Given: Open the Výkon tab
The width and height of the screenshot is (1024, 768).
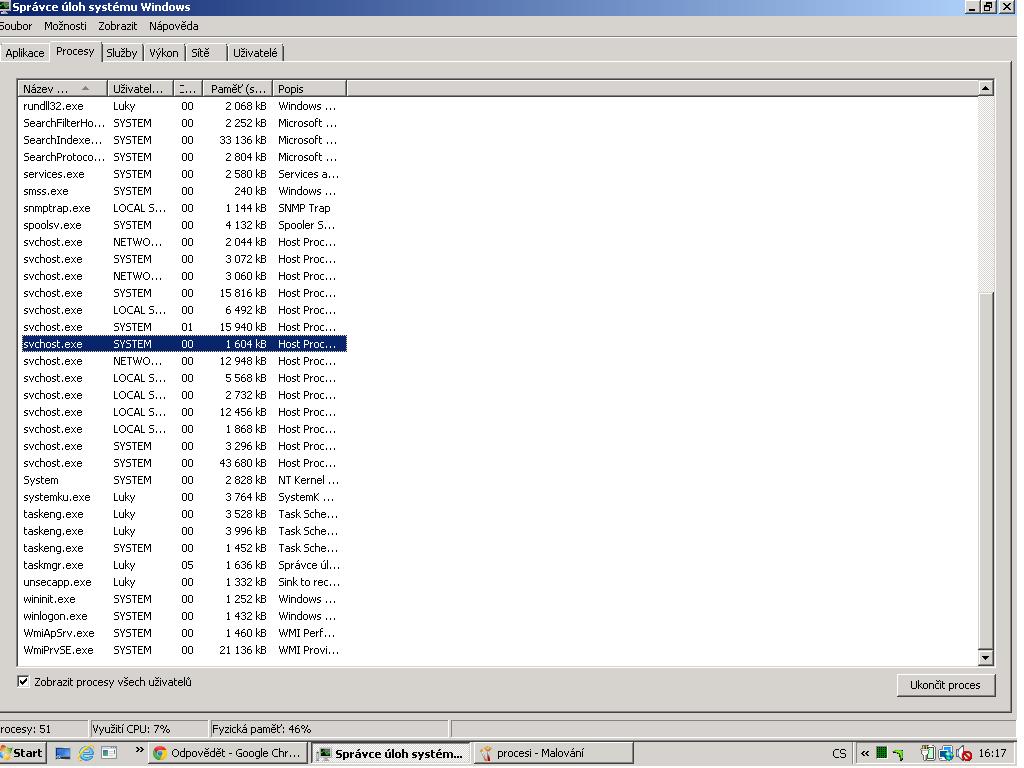Looking at the screenshot, I should tap(164, 53).
